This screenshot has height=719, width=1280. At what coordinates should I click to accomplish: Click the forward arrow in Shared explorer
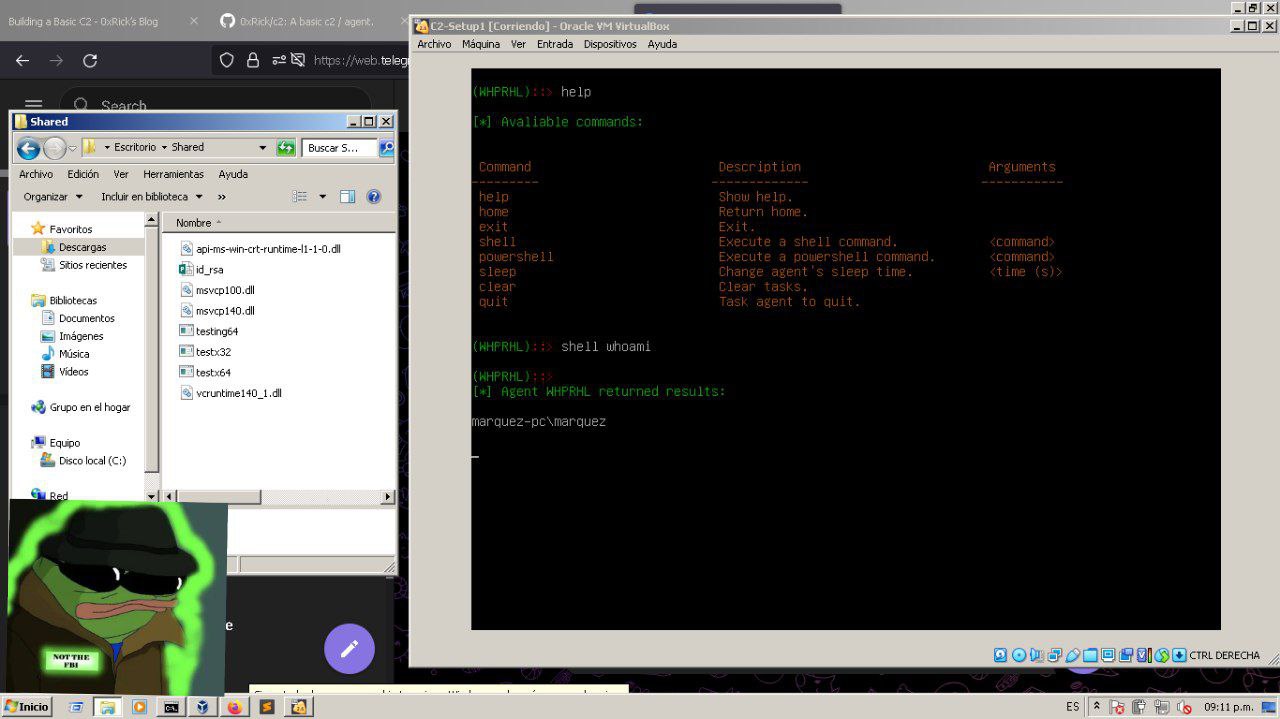(54, 148)
